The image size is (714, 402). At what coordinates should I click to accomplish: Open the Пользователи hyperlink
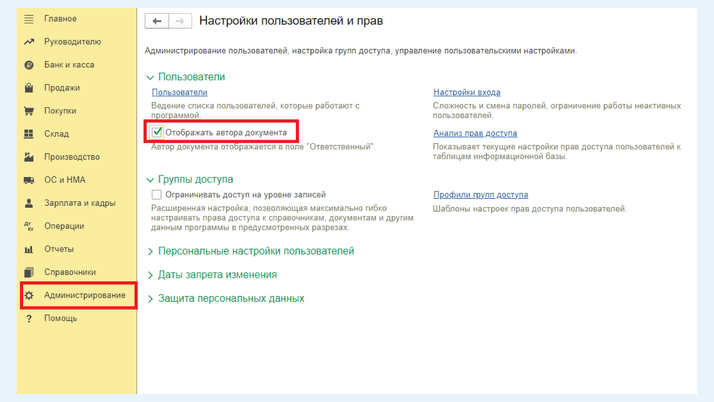179,92
